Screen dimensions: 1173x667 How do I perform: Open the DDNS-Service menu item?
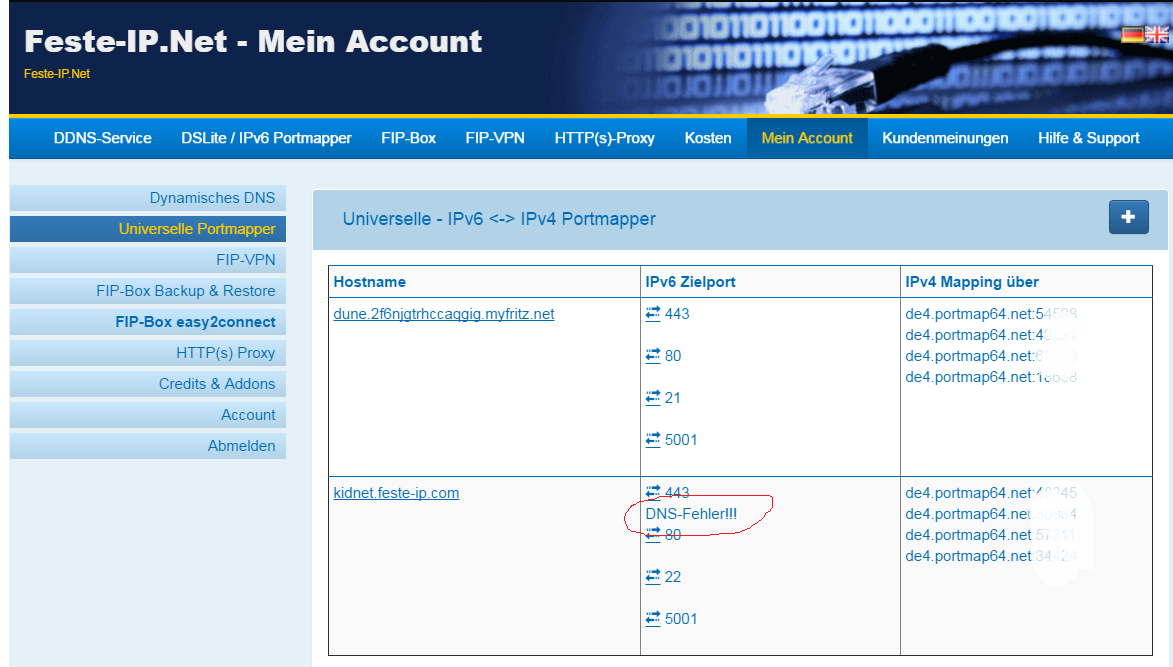pyautogui.click(x=102, y=138)
